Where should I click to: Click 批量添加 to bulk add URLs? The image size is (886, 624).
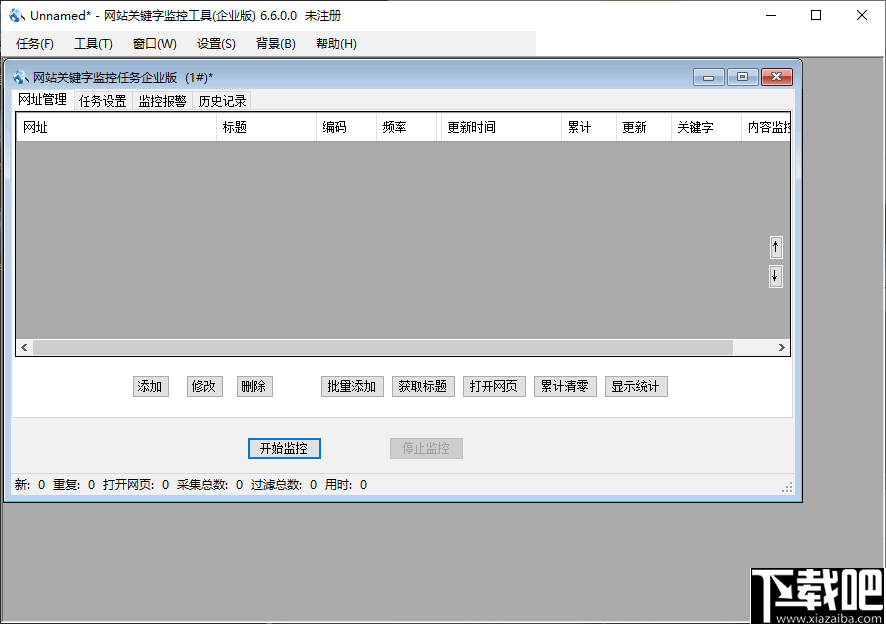tap(352, 386)
